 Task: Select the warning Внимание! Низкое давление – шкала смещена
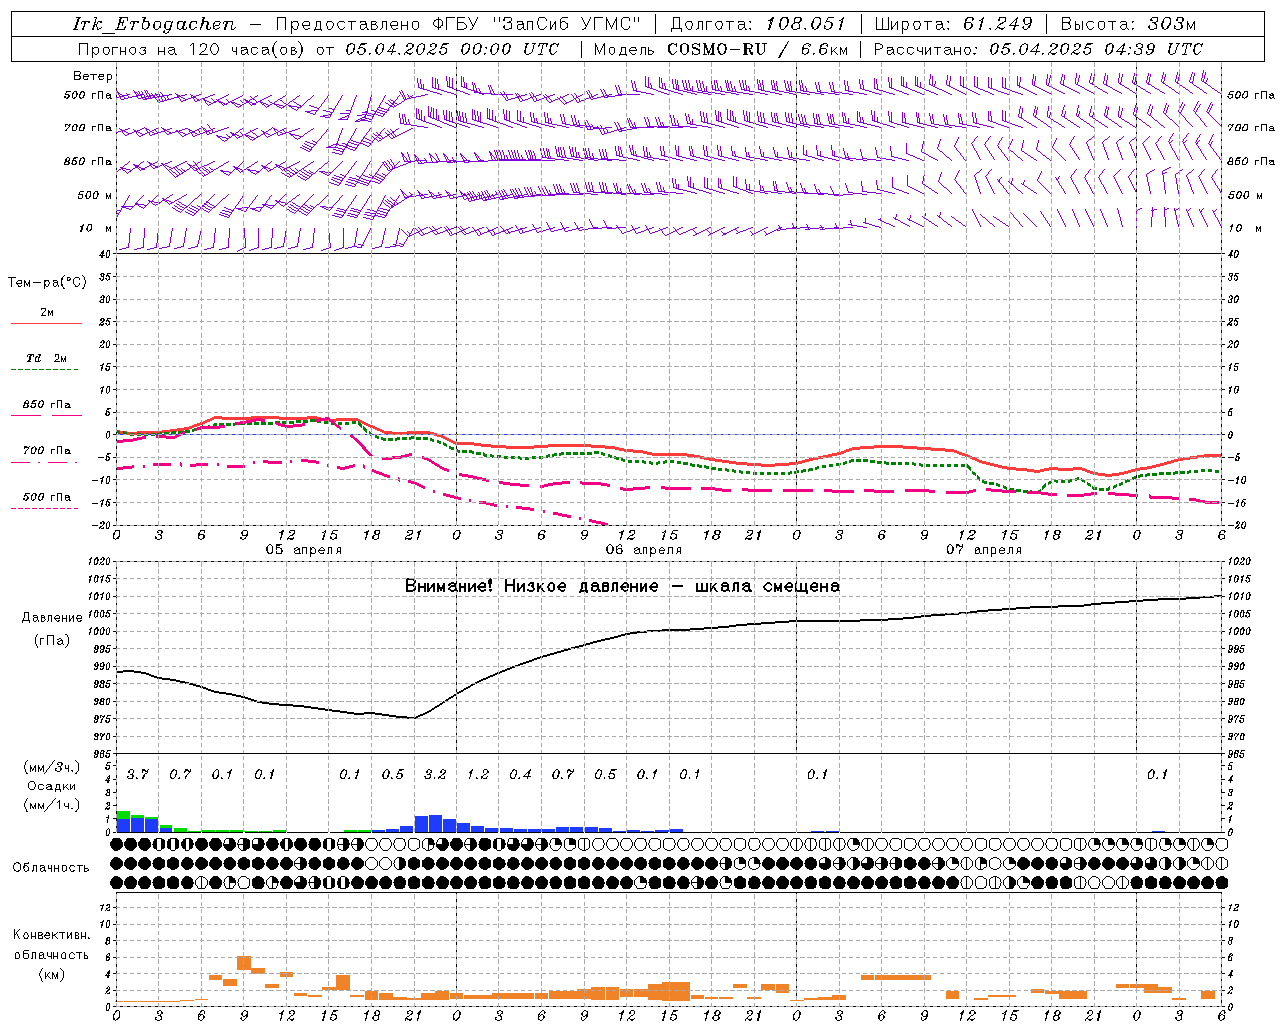click(x=622, y=586)
